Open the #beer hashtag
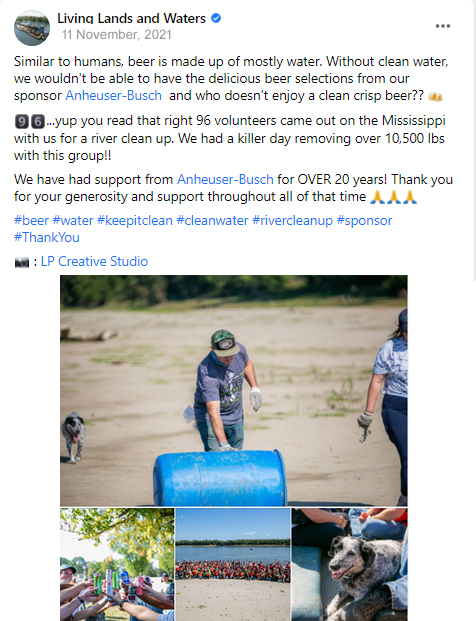The image size is (476, 621). [32, 220]
